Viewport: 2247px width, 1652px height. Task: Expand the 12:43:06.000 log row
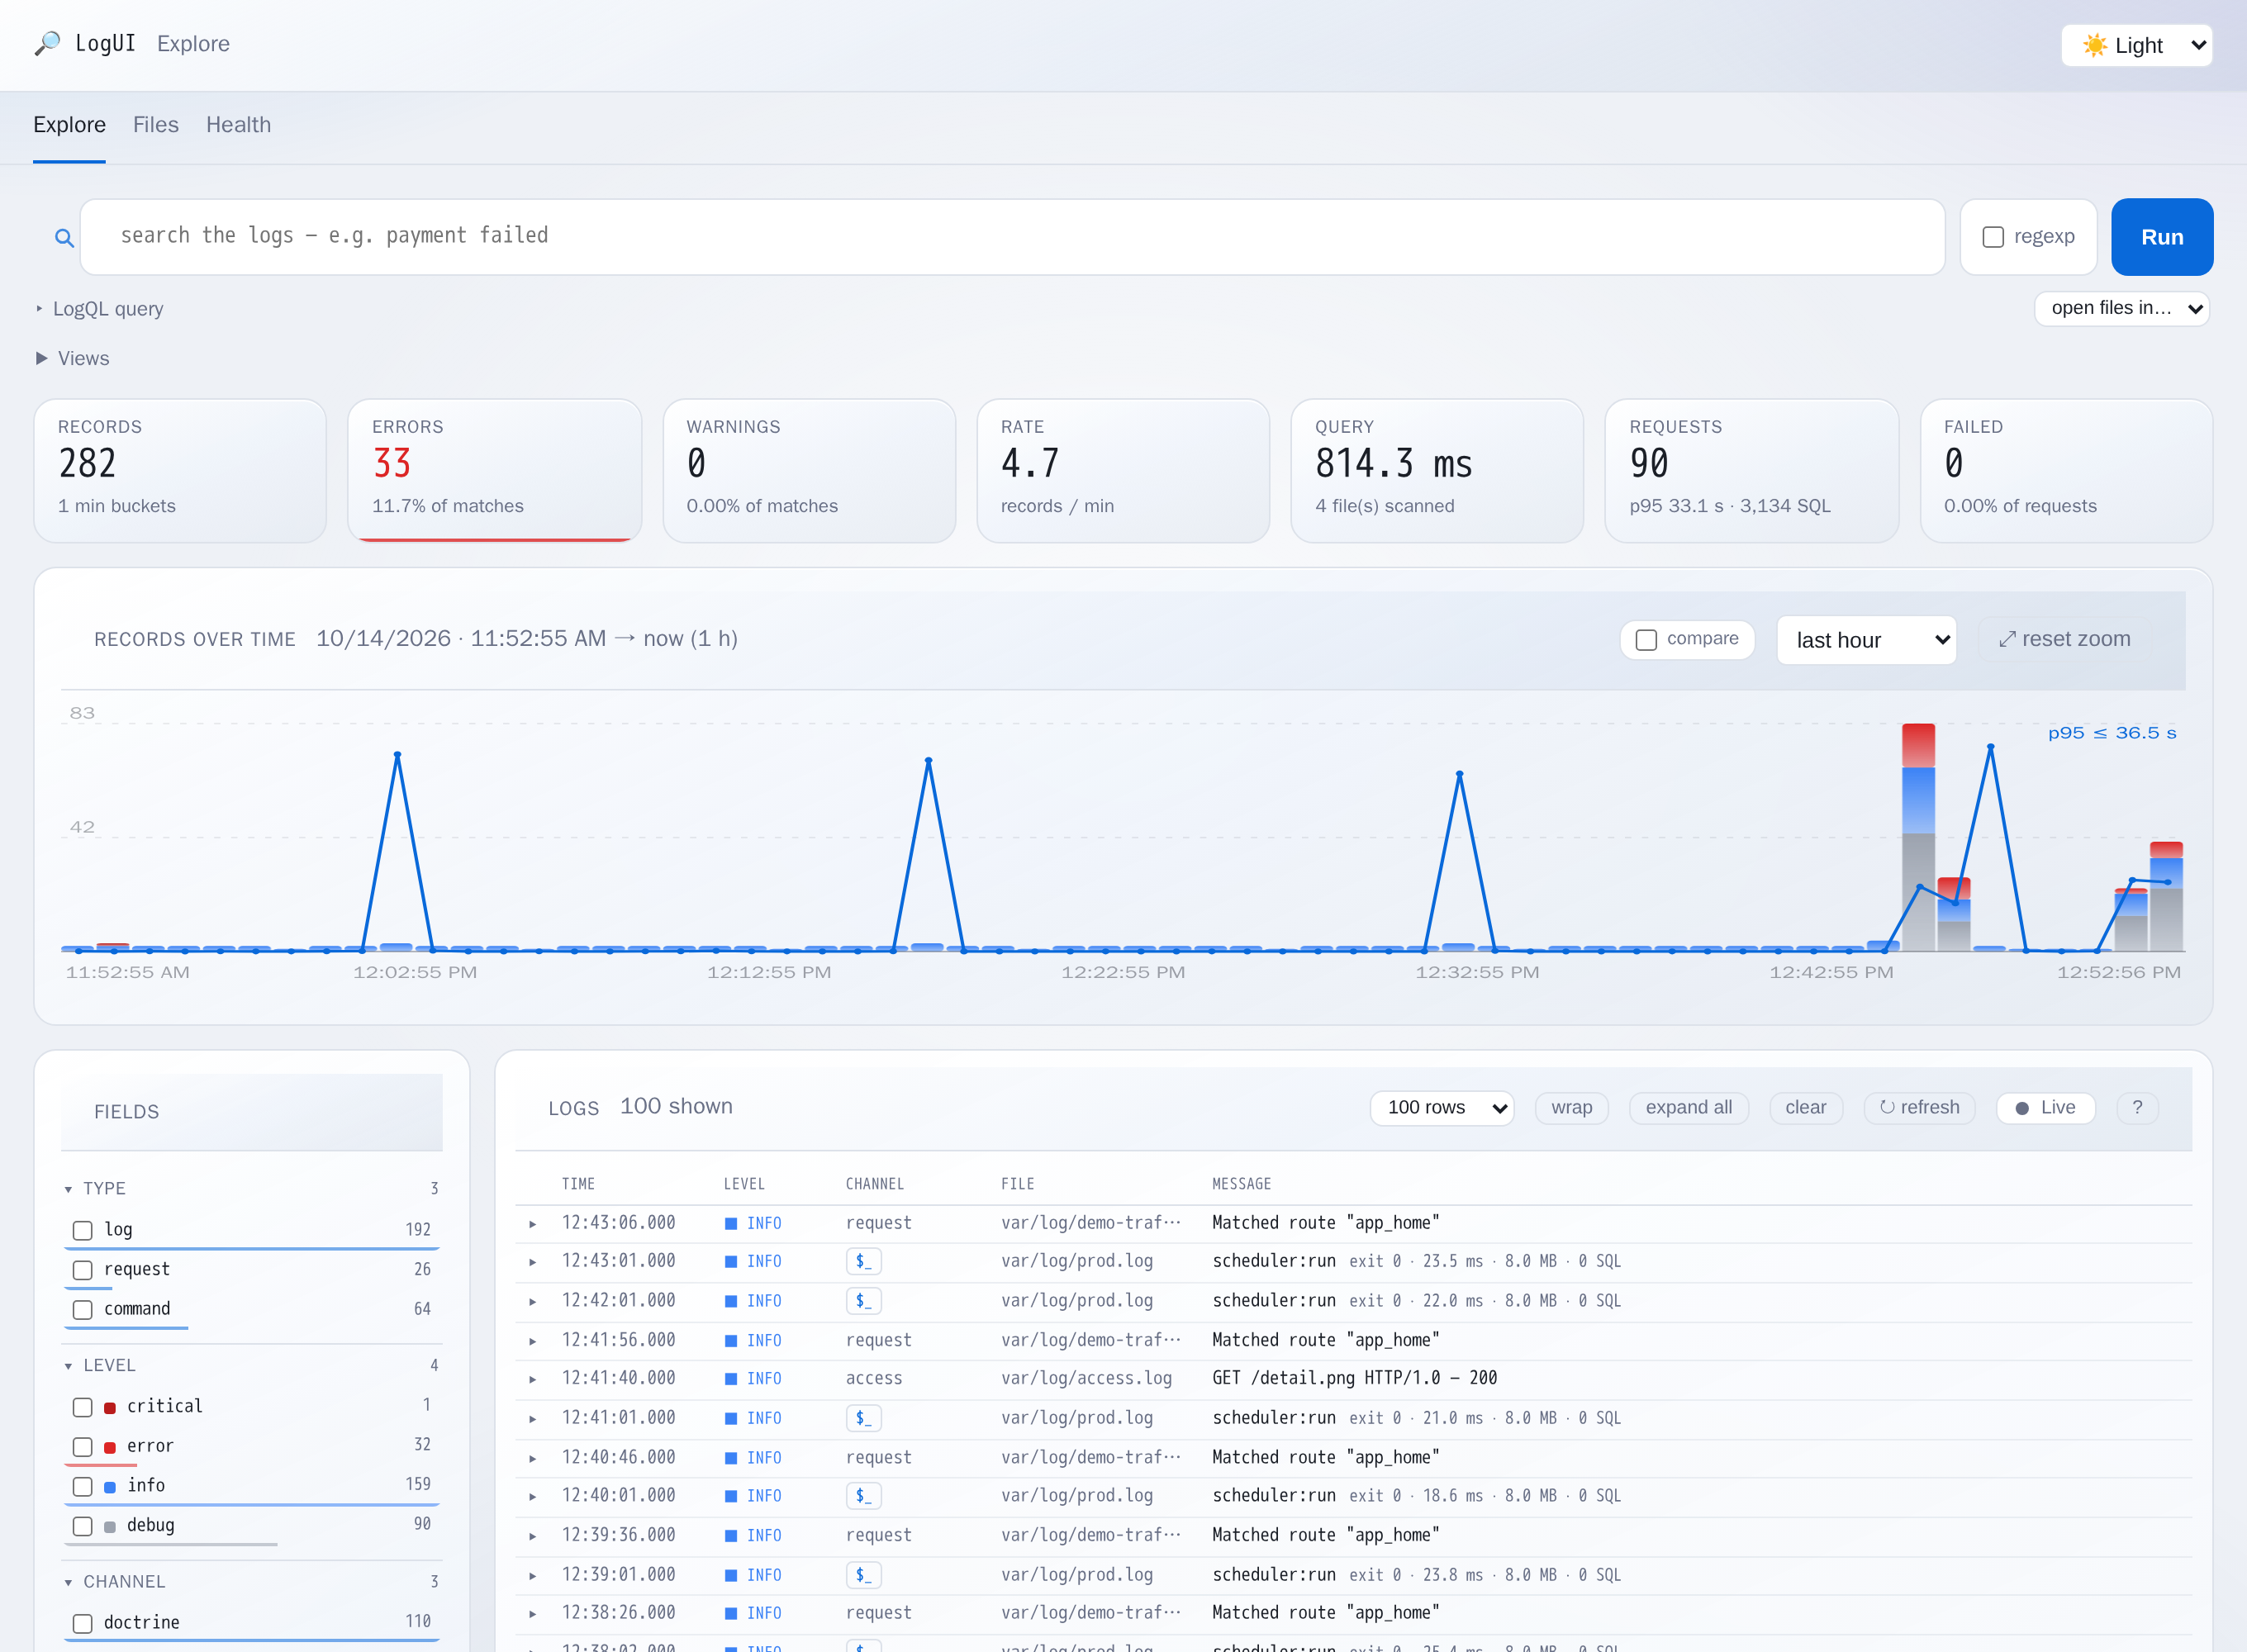tap(532, 1223)
